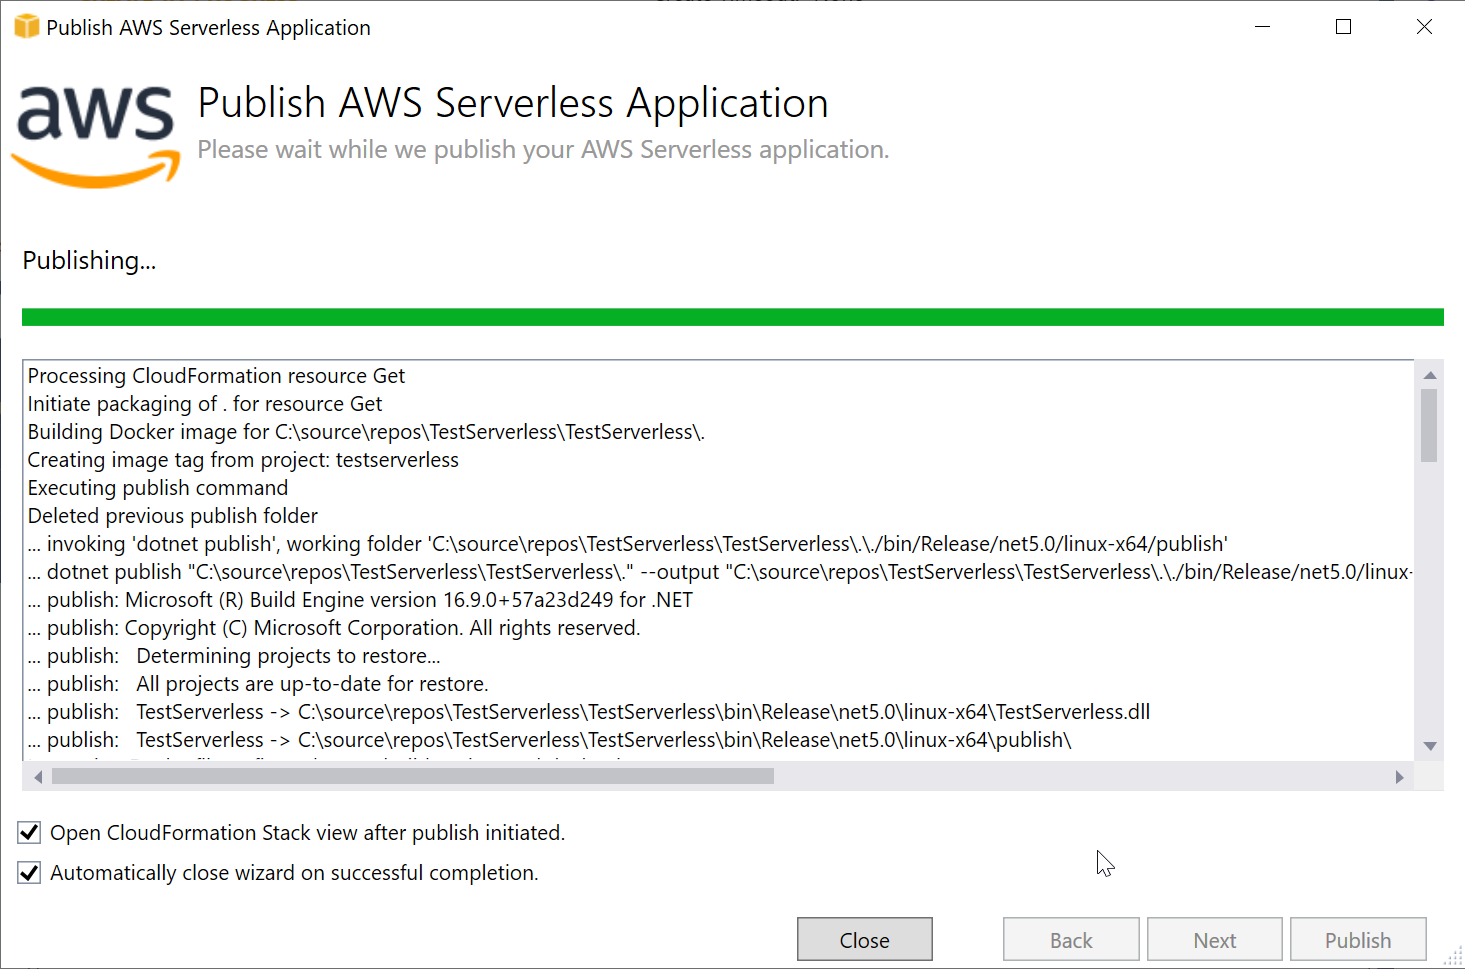Click log line ending with 'TestServerless.dll'
Screen dimensions: 1465x969
click(589, 712)
